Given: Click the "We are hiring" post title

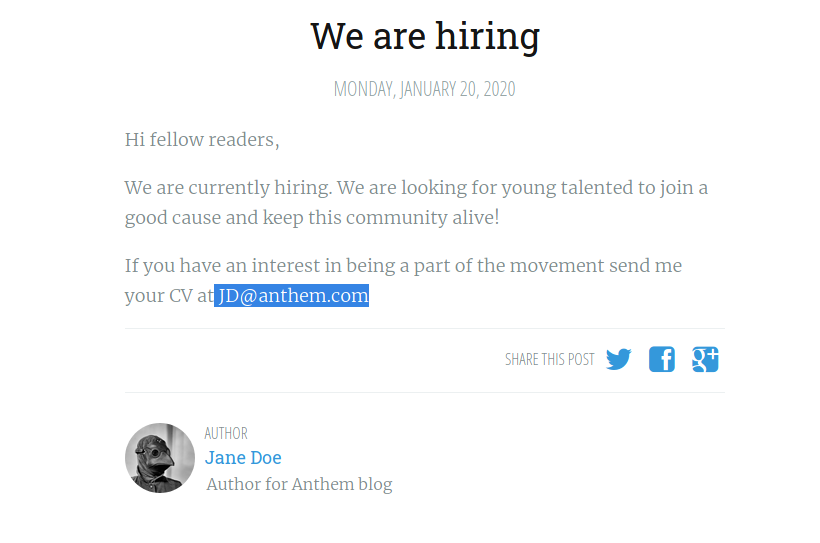Looking at the screenshot, I should click(425, 36).
